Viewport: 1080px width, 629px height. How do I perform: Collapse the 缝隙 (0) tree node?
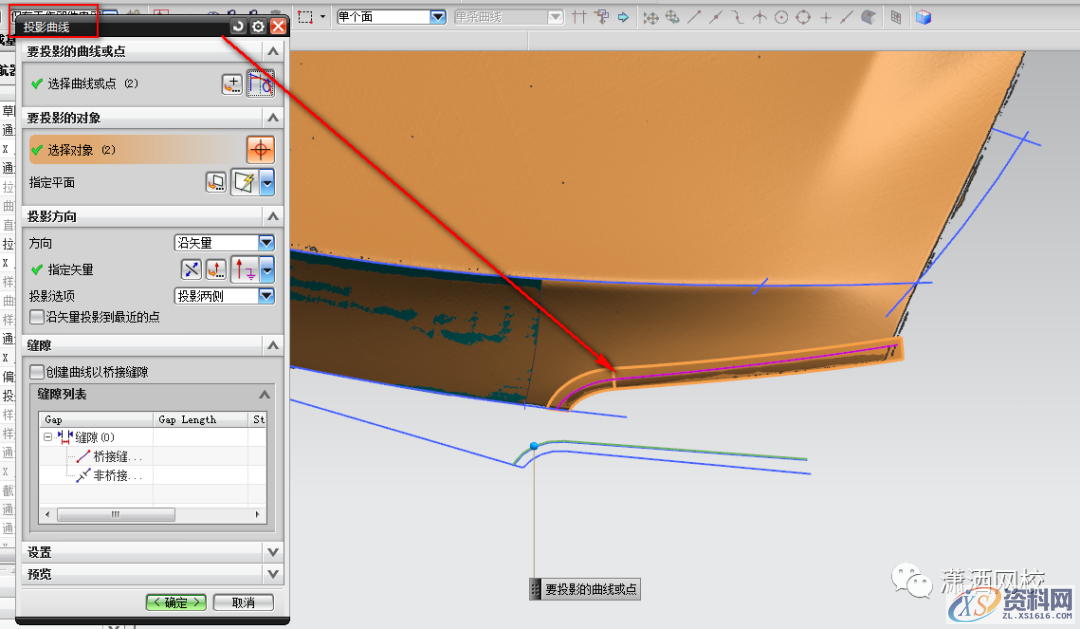pyautogui.click(x=49, y=437)
